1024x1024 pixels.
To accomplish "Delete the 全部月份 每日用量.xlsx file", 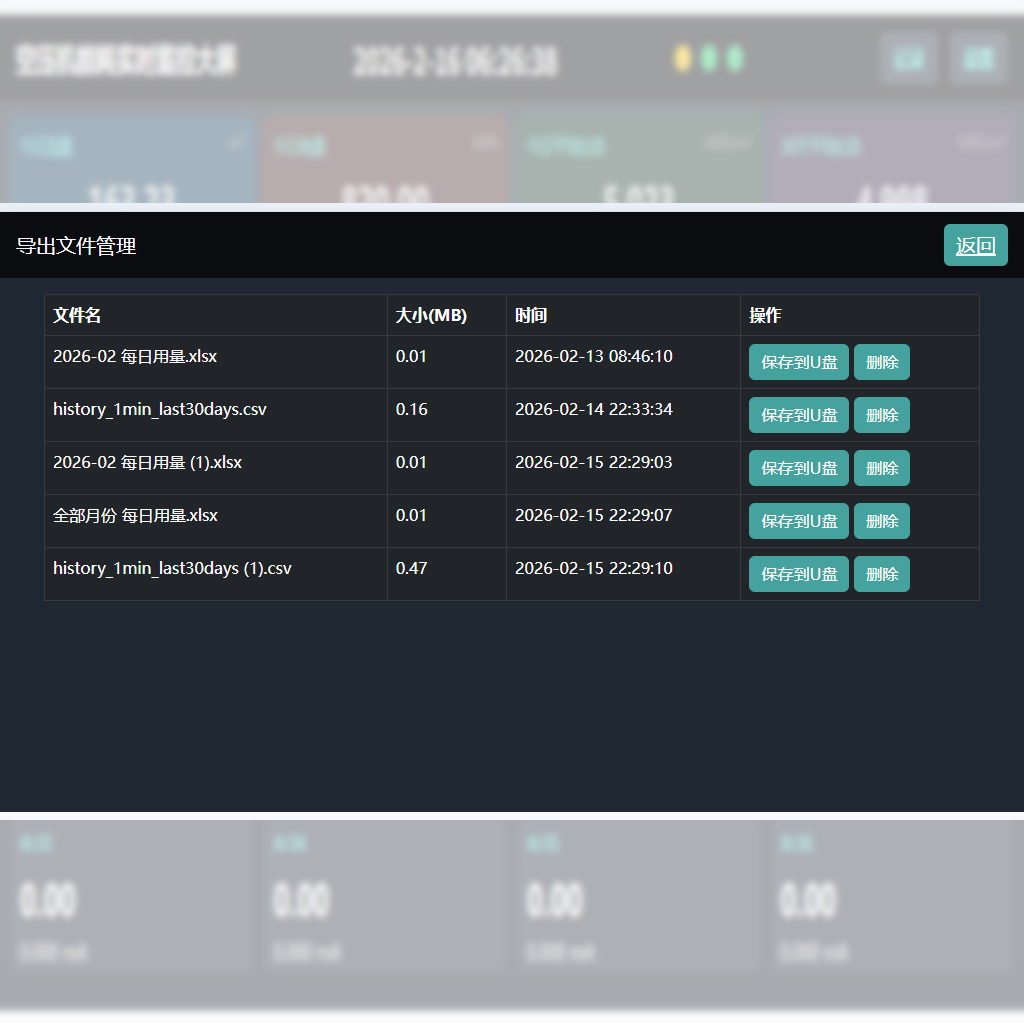I will [x=882, y=520].
